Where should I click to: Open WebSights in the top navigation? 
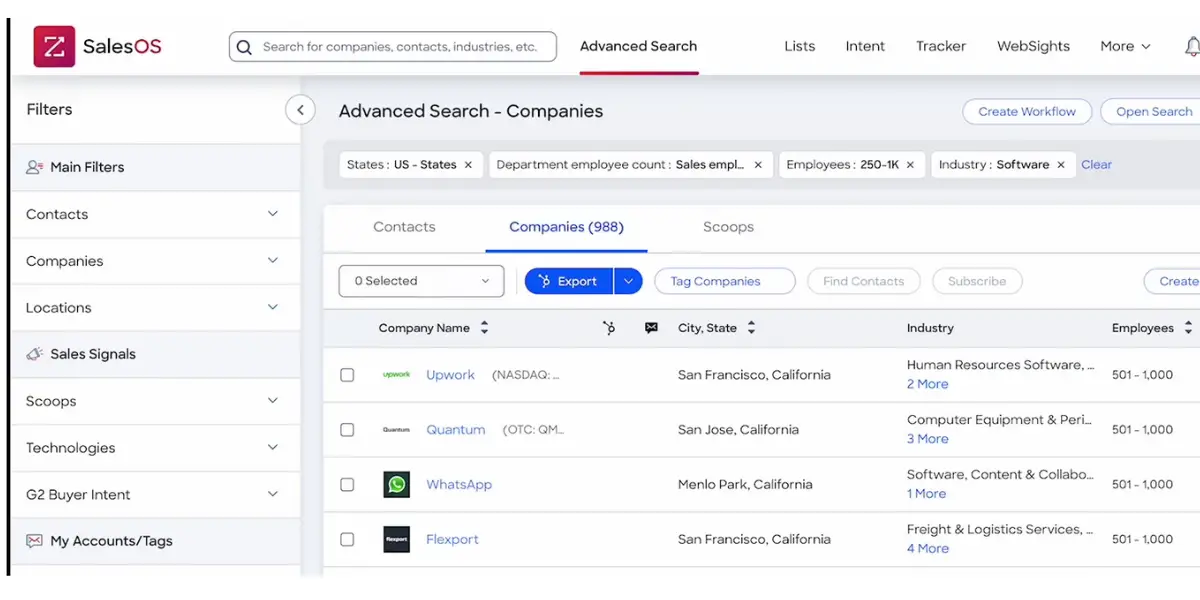pos(1033,46)
